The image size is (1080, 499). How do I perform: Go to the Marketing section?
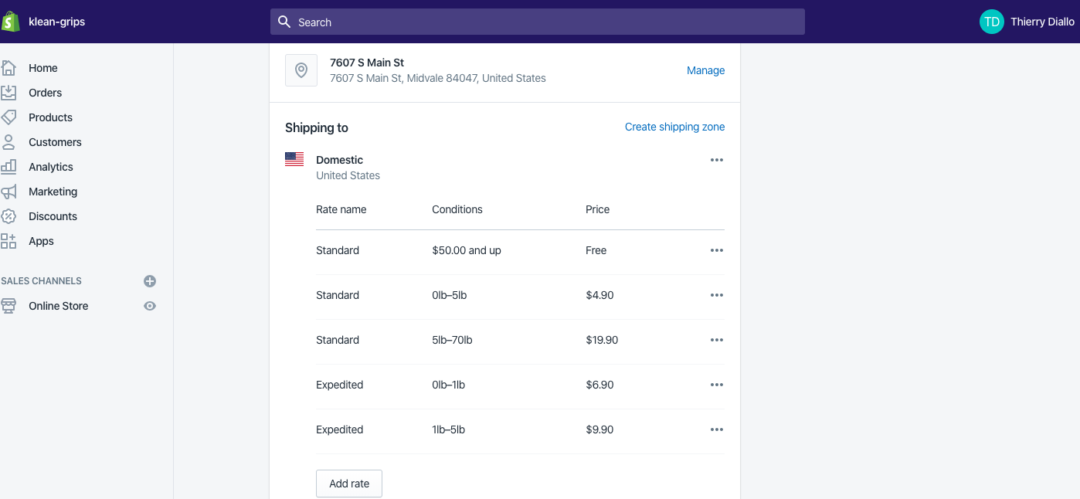[x=52, y=192]
